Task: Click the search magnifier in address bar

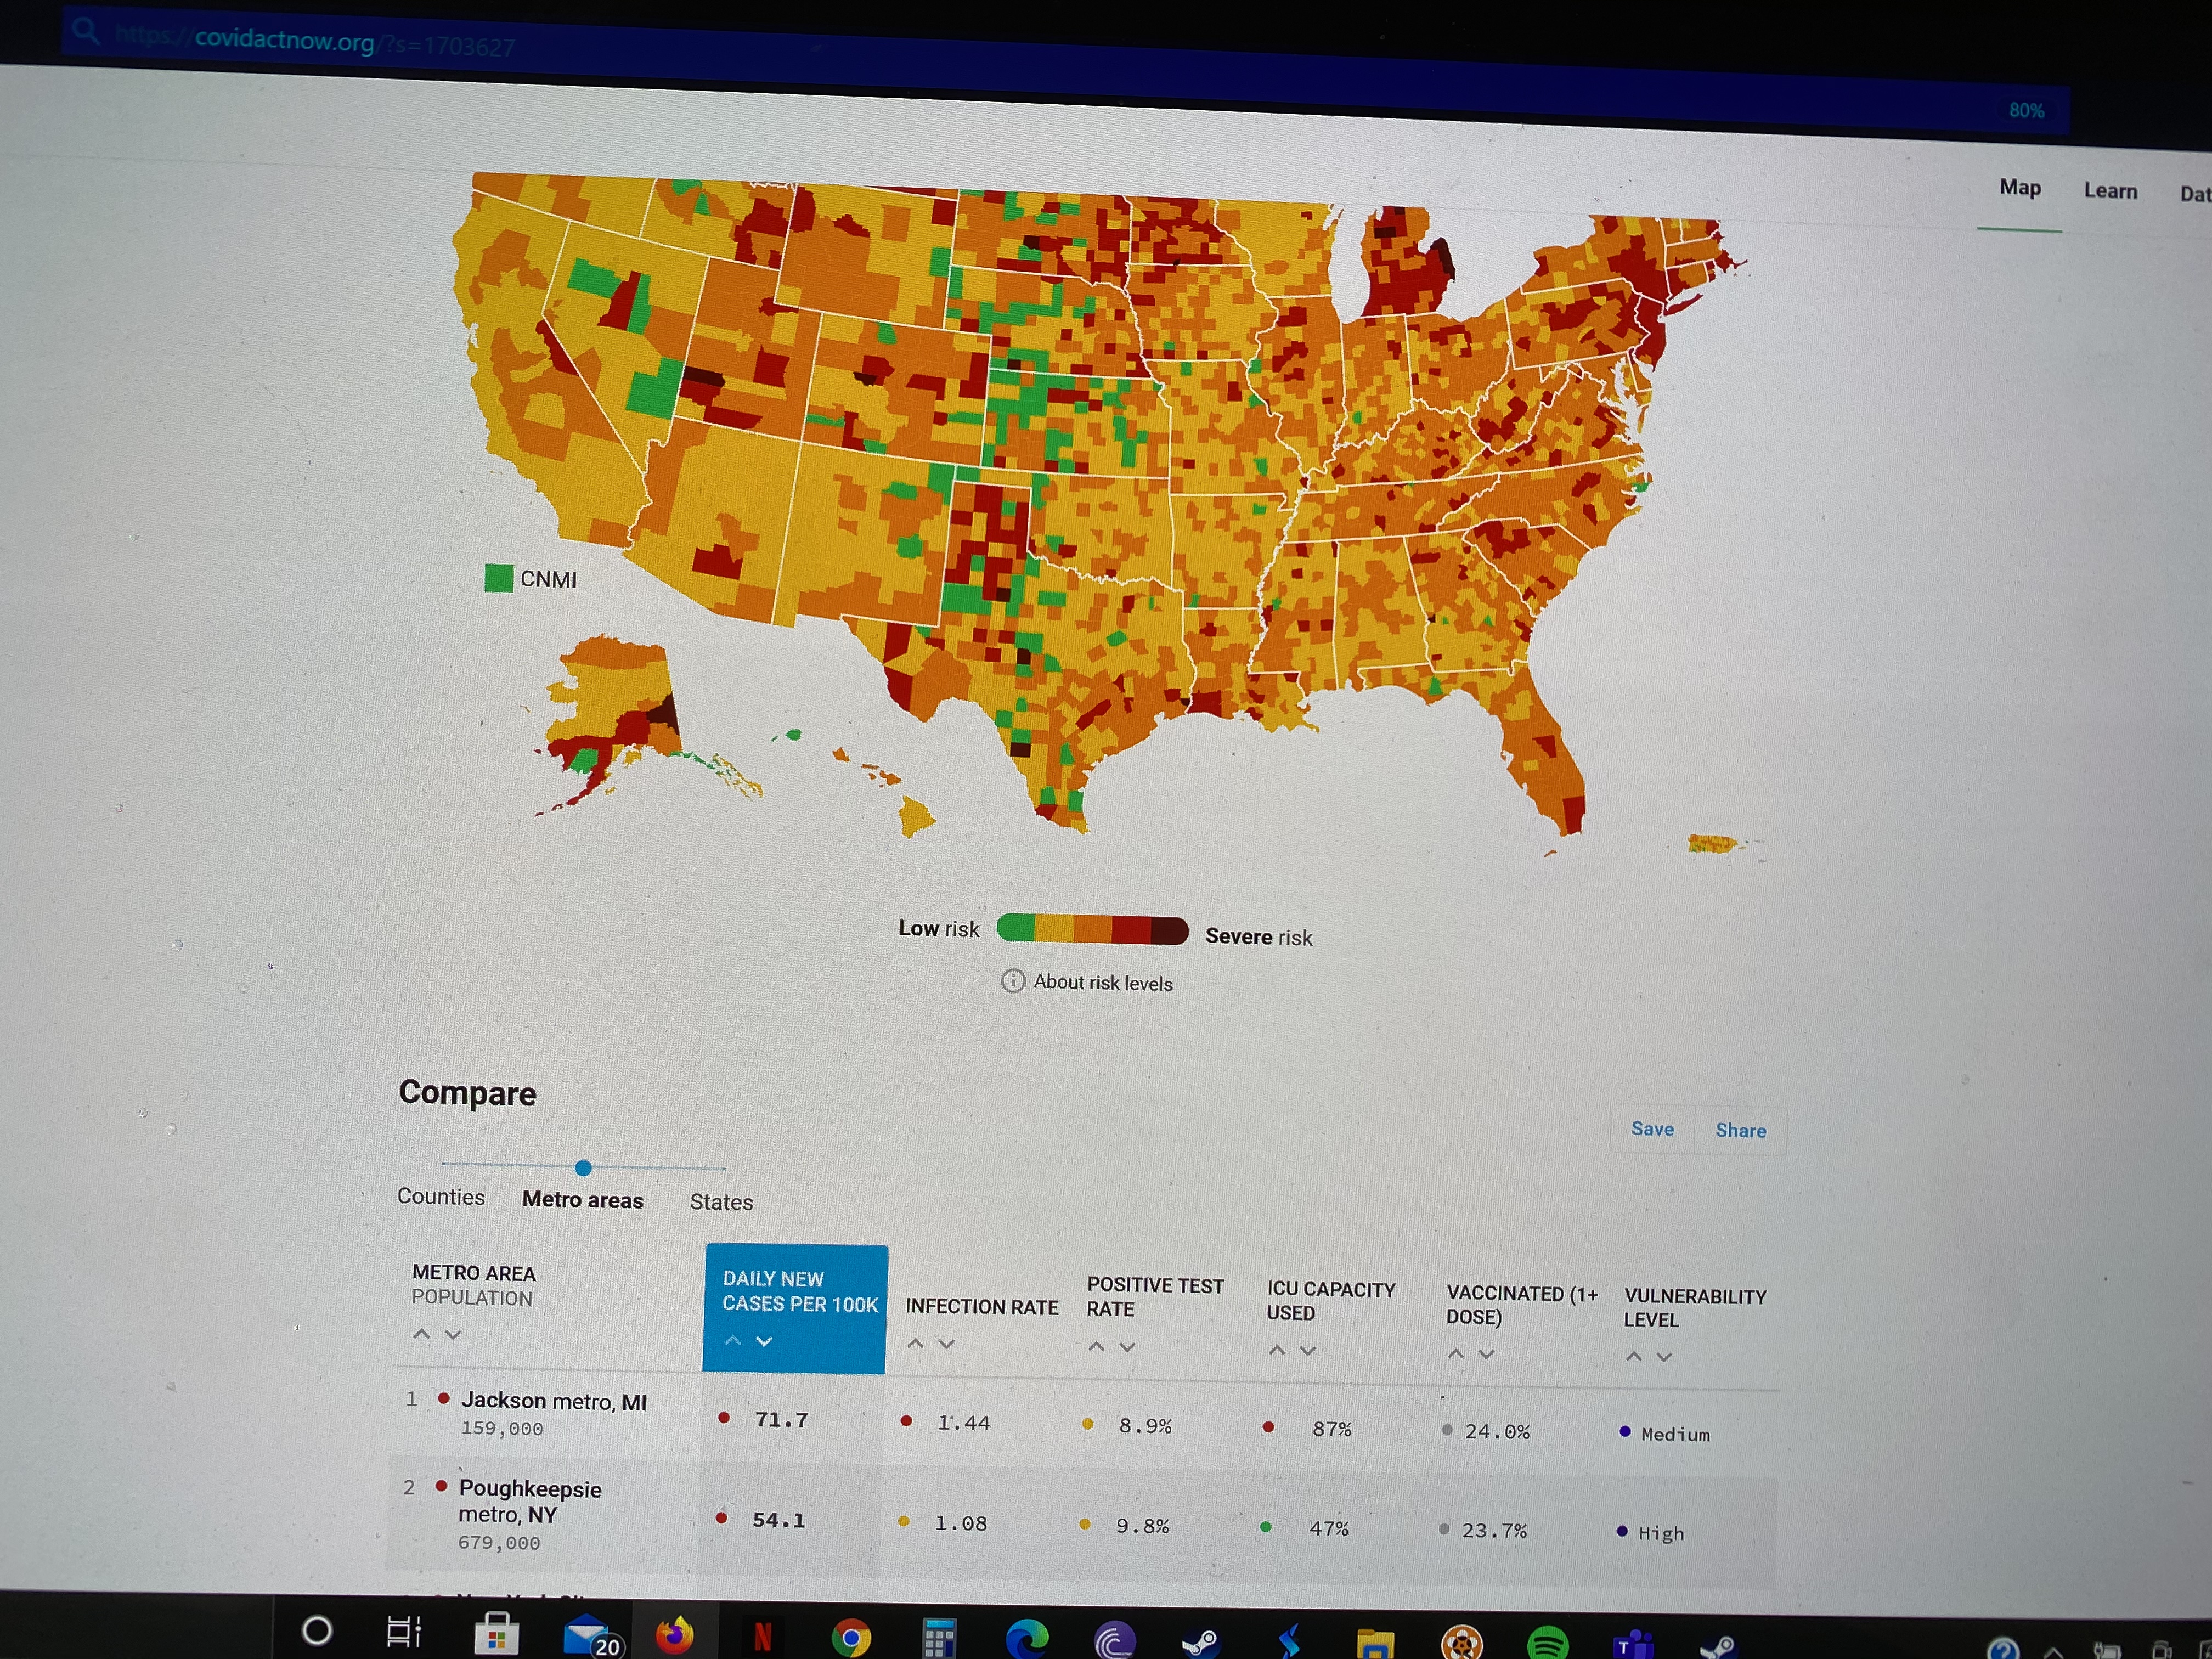Action: pos(86,32)
